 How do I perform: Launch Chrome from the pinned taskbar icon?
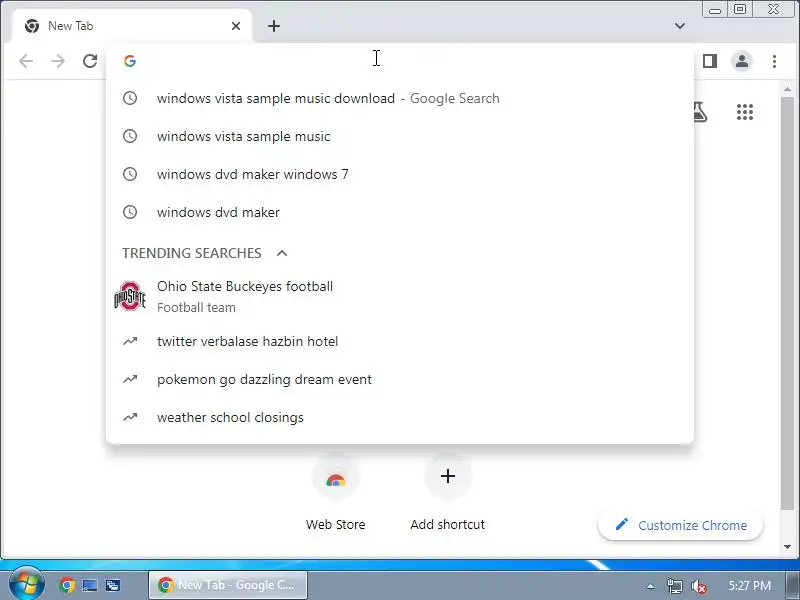pyautogui.click(x=67, y=585)
